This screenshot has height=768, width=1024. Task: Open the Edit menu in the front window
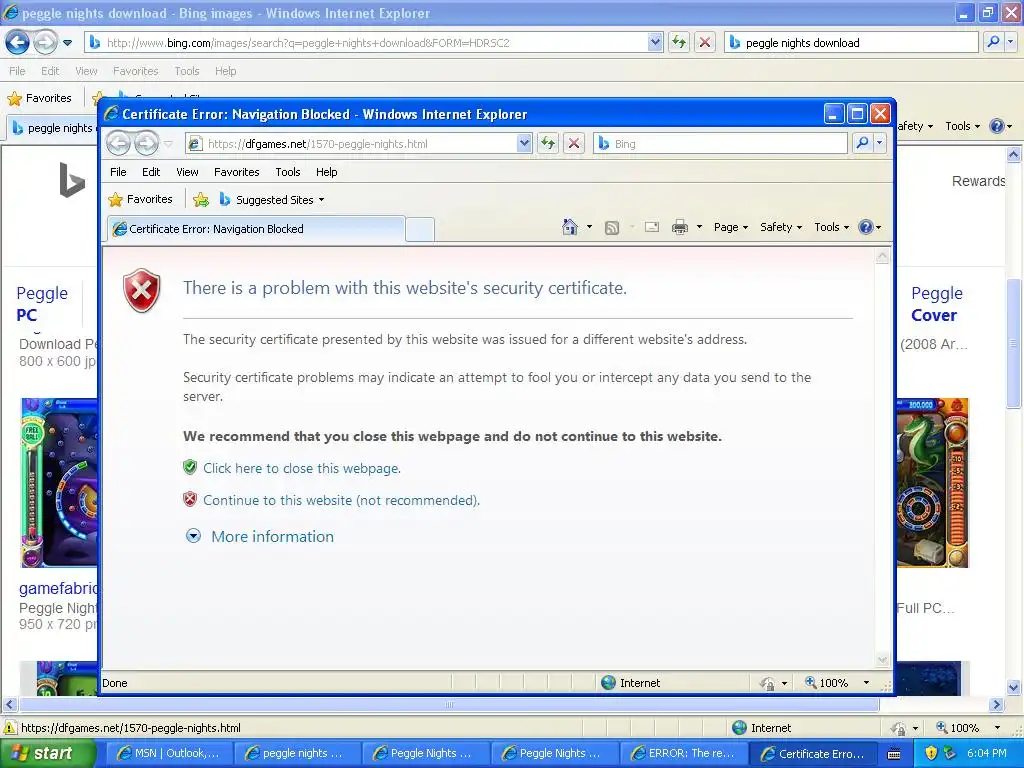point(151,172)
